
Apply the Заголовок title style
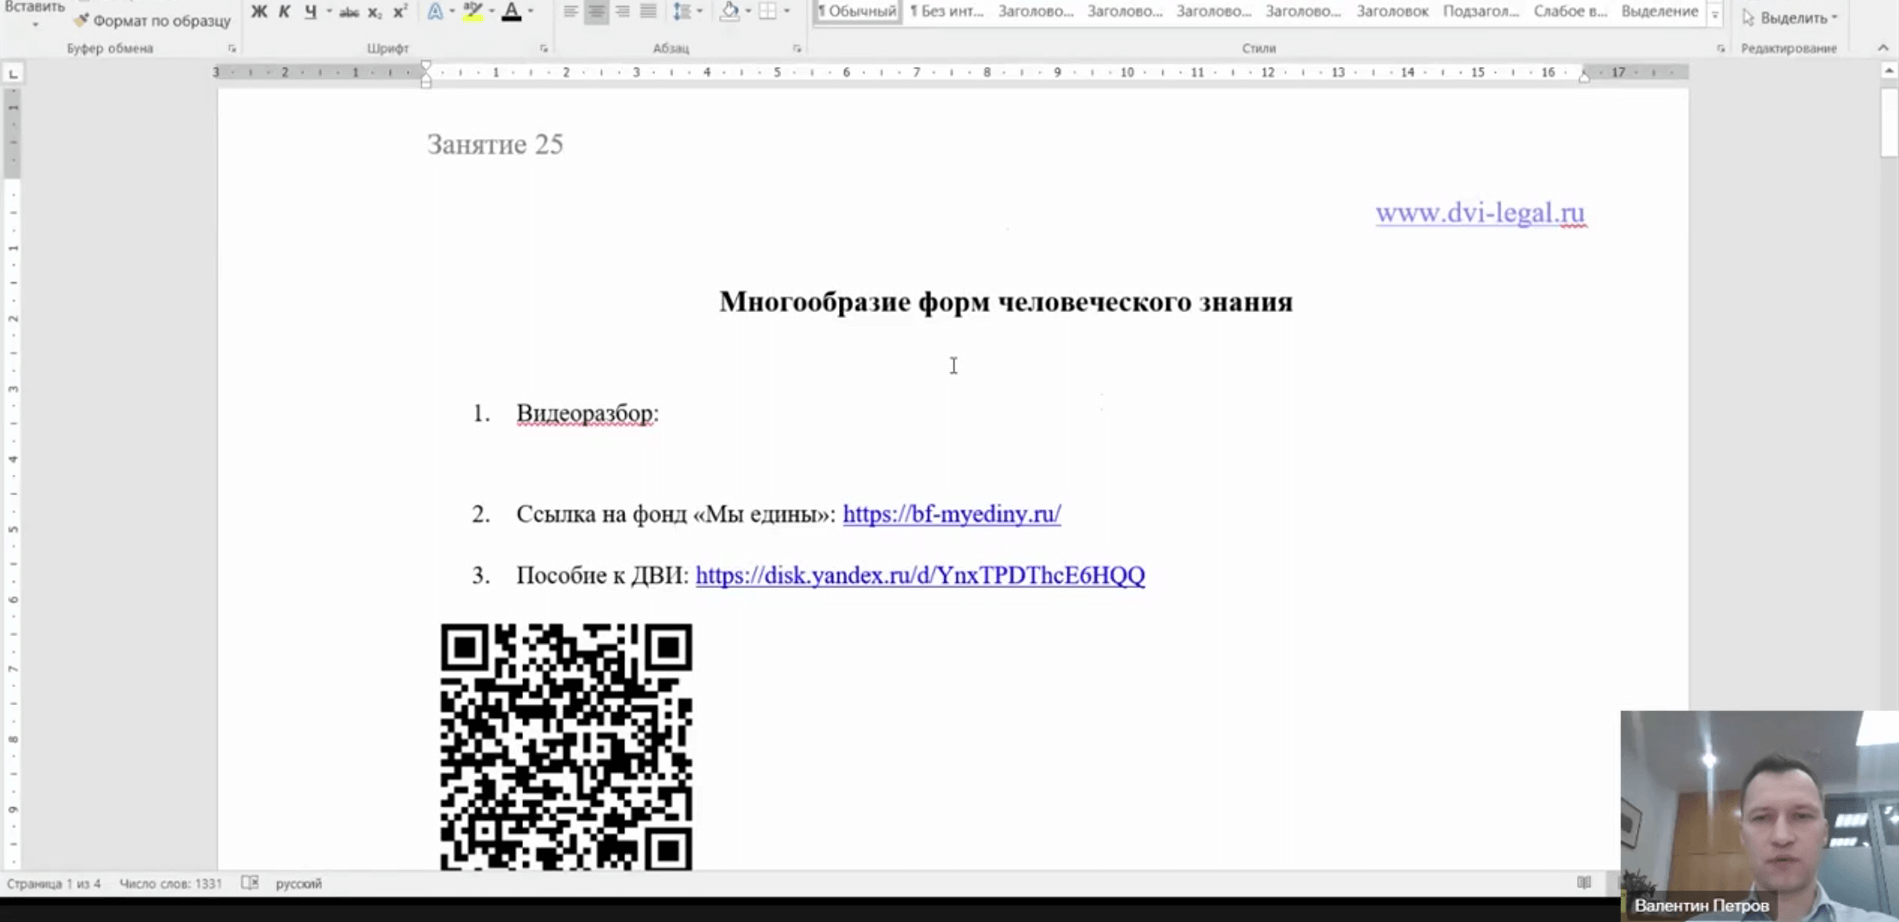point(1392,11)
